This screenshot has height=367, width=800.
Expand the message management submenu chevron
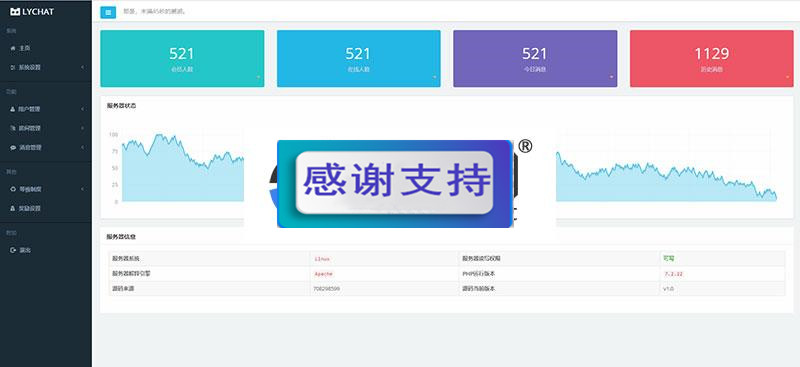click(x=82, y=148)
